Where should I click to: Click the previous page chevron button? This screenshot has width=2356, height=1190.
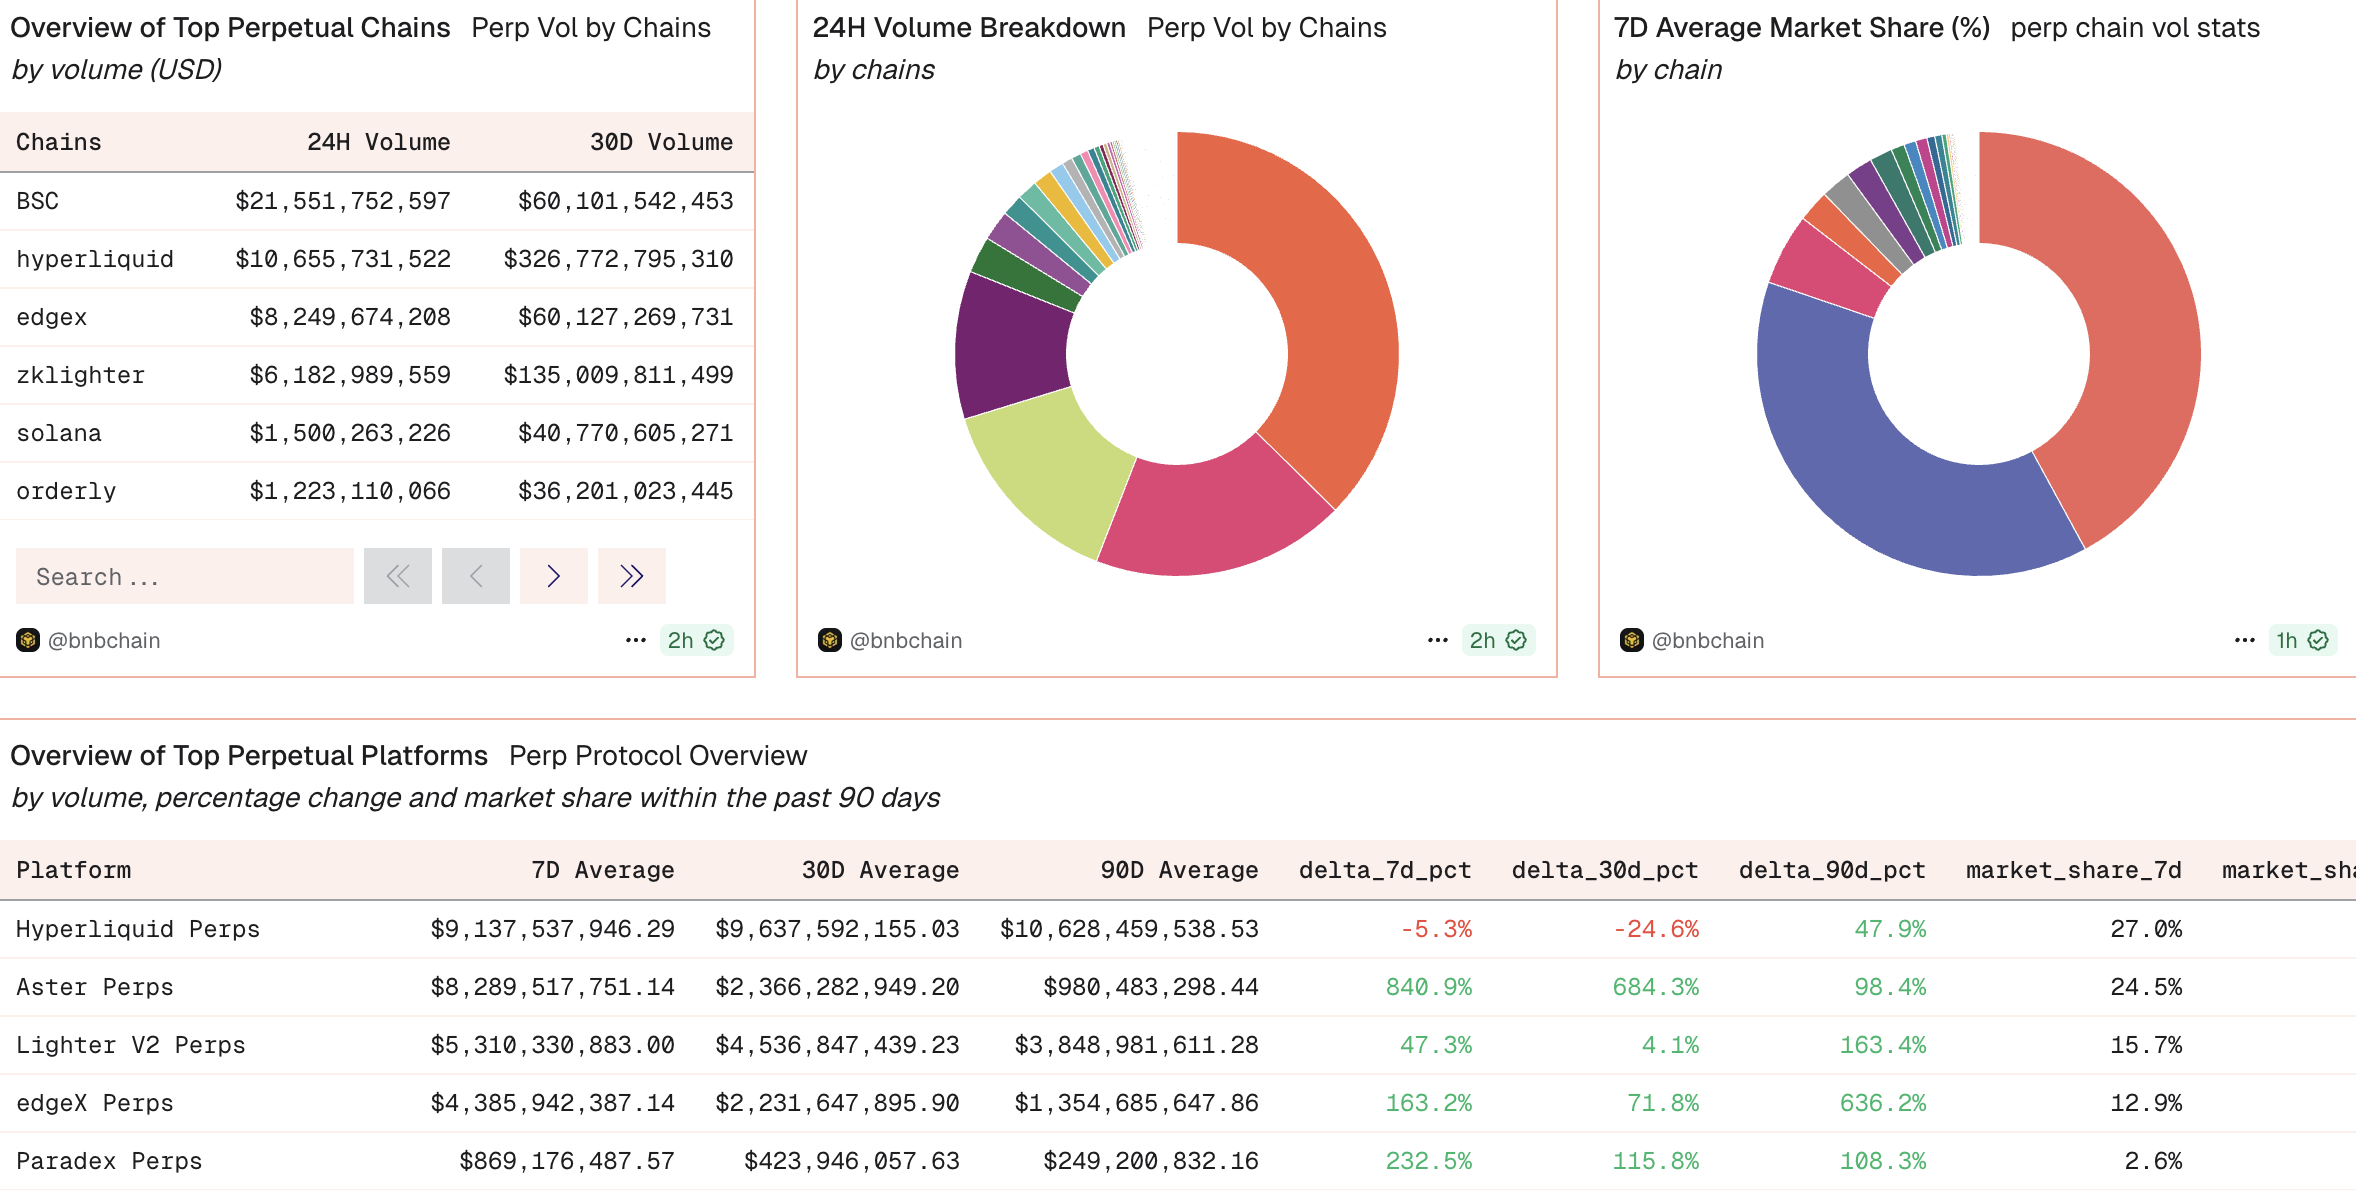(x=475, y=576)
